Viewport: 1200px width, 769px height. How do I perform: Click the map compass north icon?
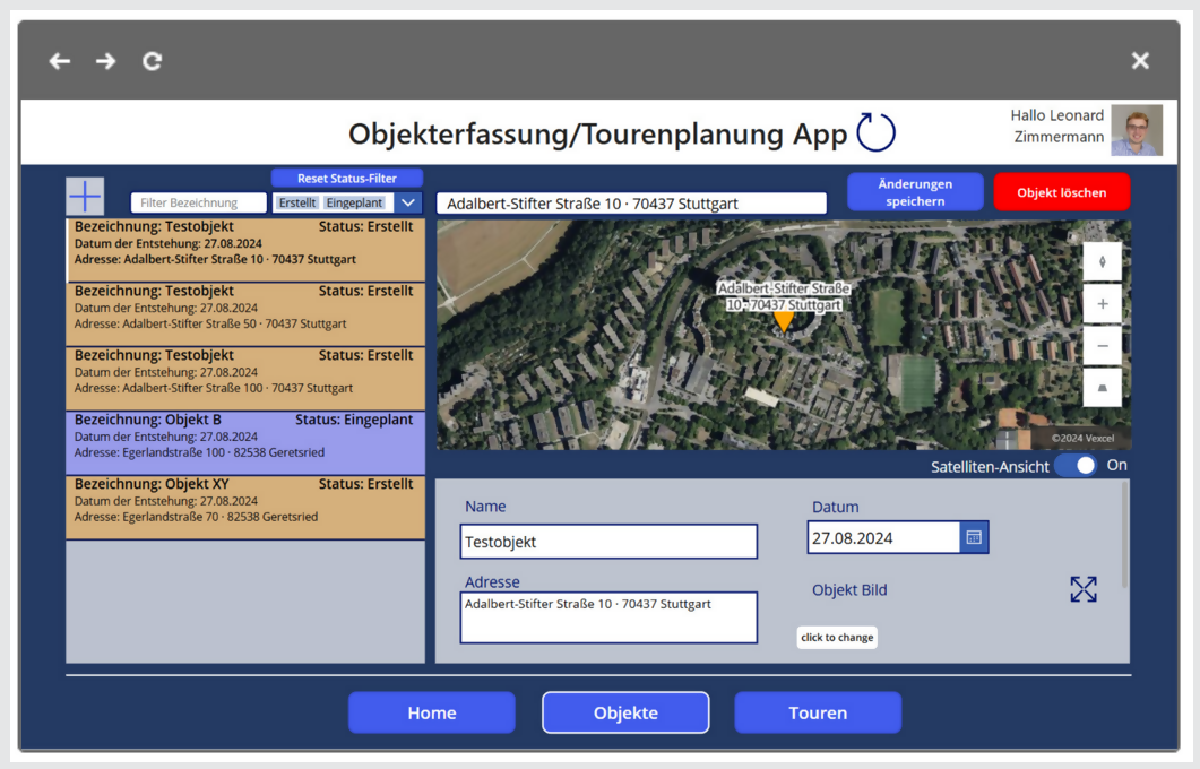pyautogui.click(x=1102, y=262)
